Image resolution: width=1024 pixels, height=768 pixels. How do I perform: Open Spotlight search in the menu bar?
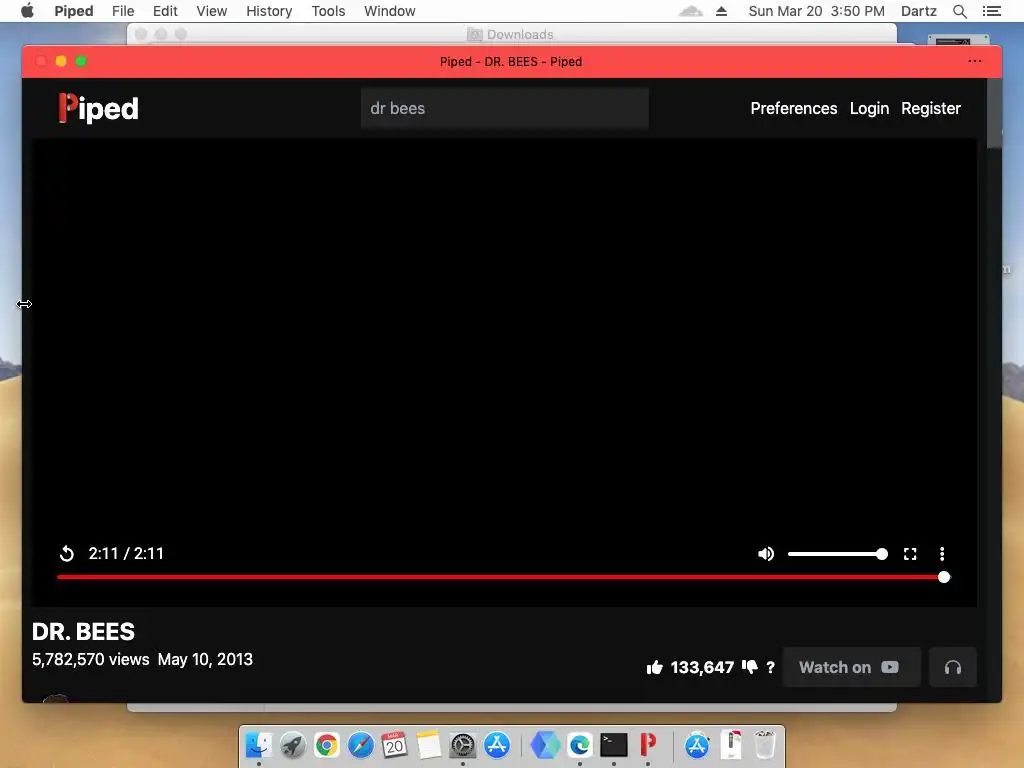point(959,11)
